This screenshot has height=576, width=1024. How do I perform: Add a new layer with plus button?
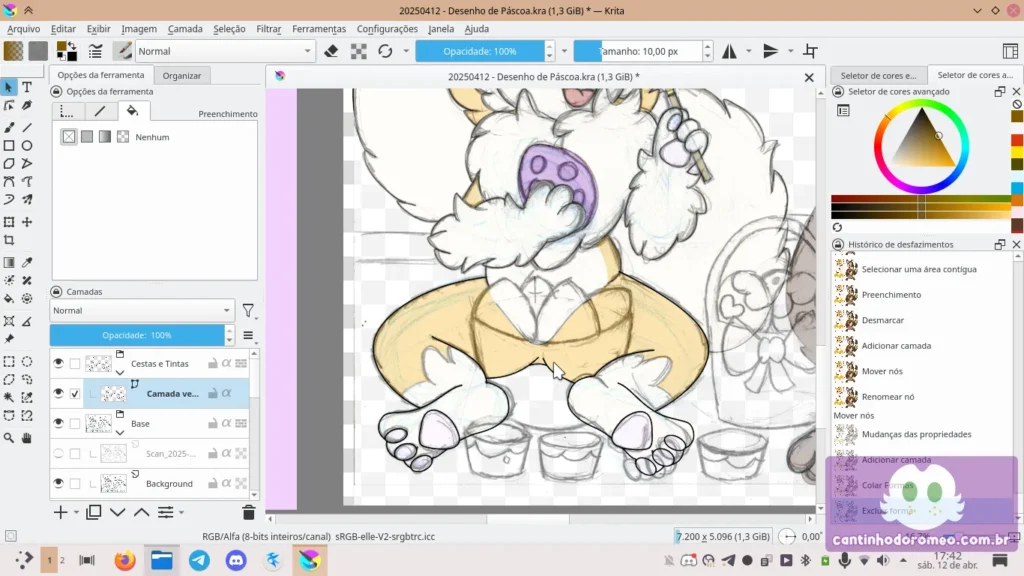click(x=60, y=513)
